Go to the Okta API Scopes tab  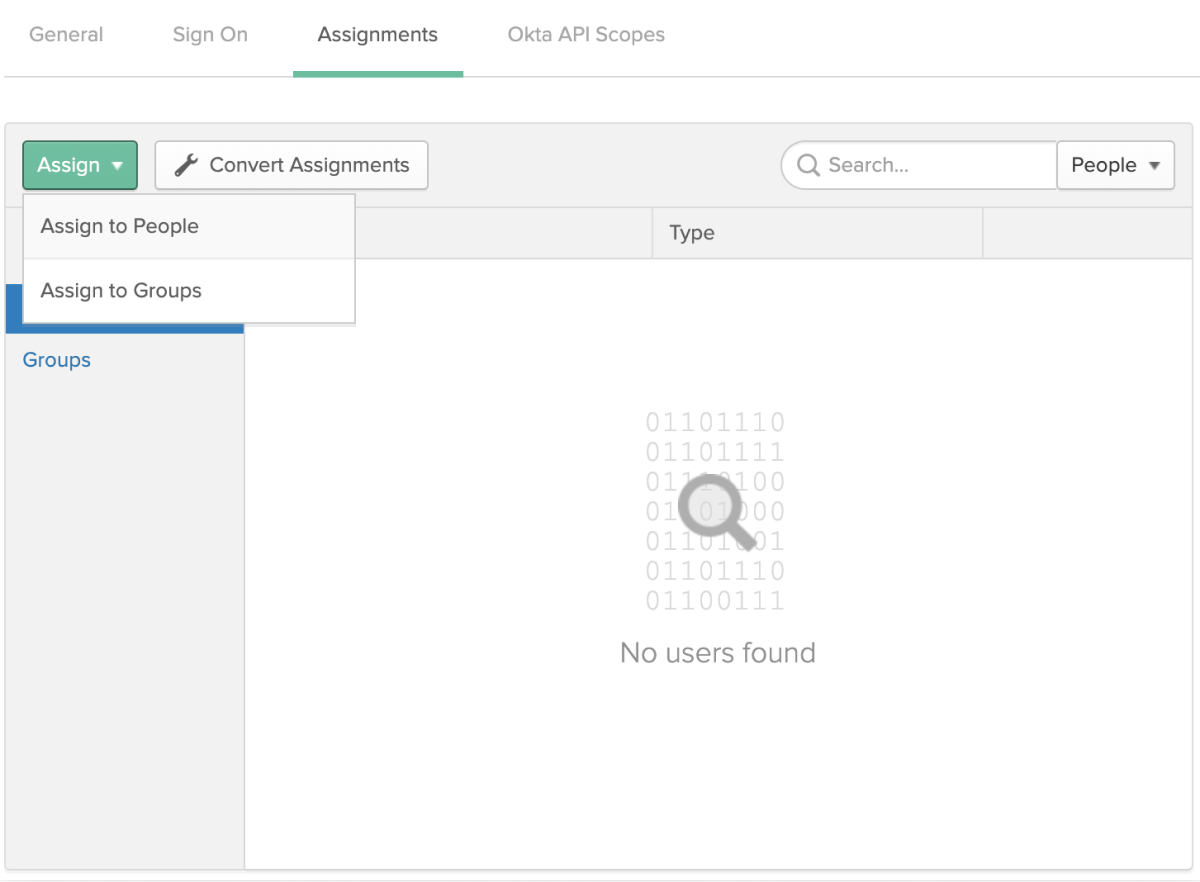[586, 35]
